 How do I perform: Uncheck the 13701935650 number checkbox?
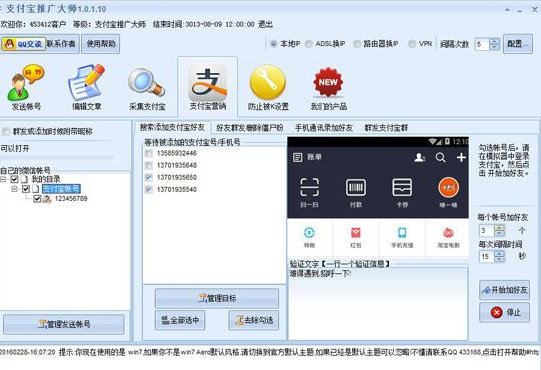pos(149,177)
